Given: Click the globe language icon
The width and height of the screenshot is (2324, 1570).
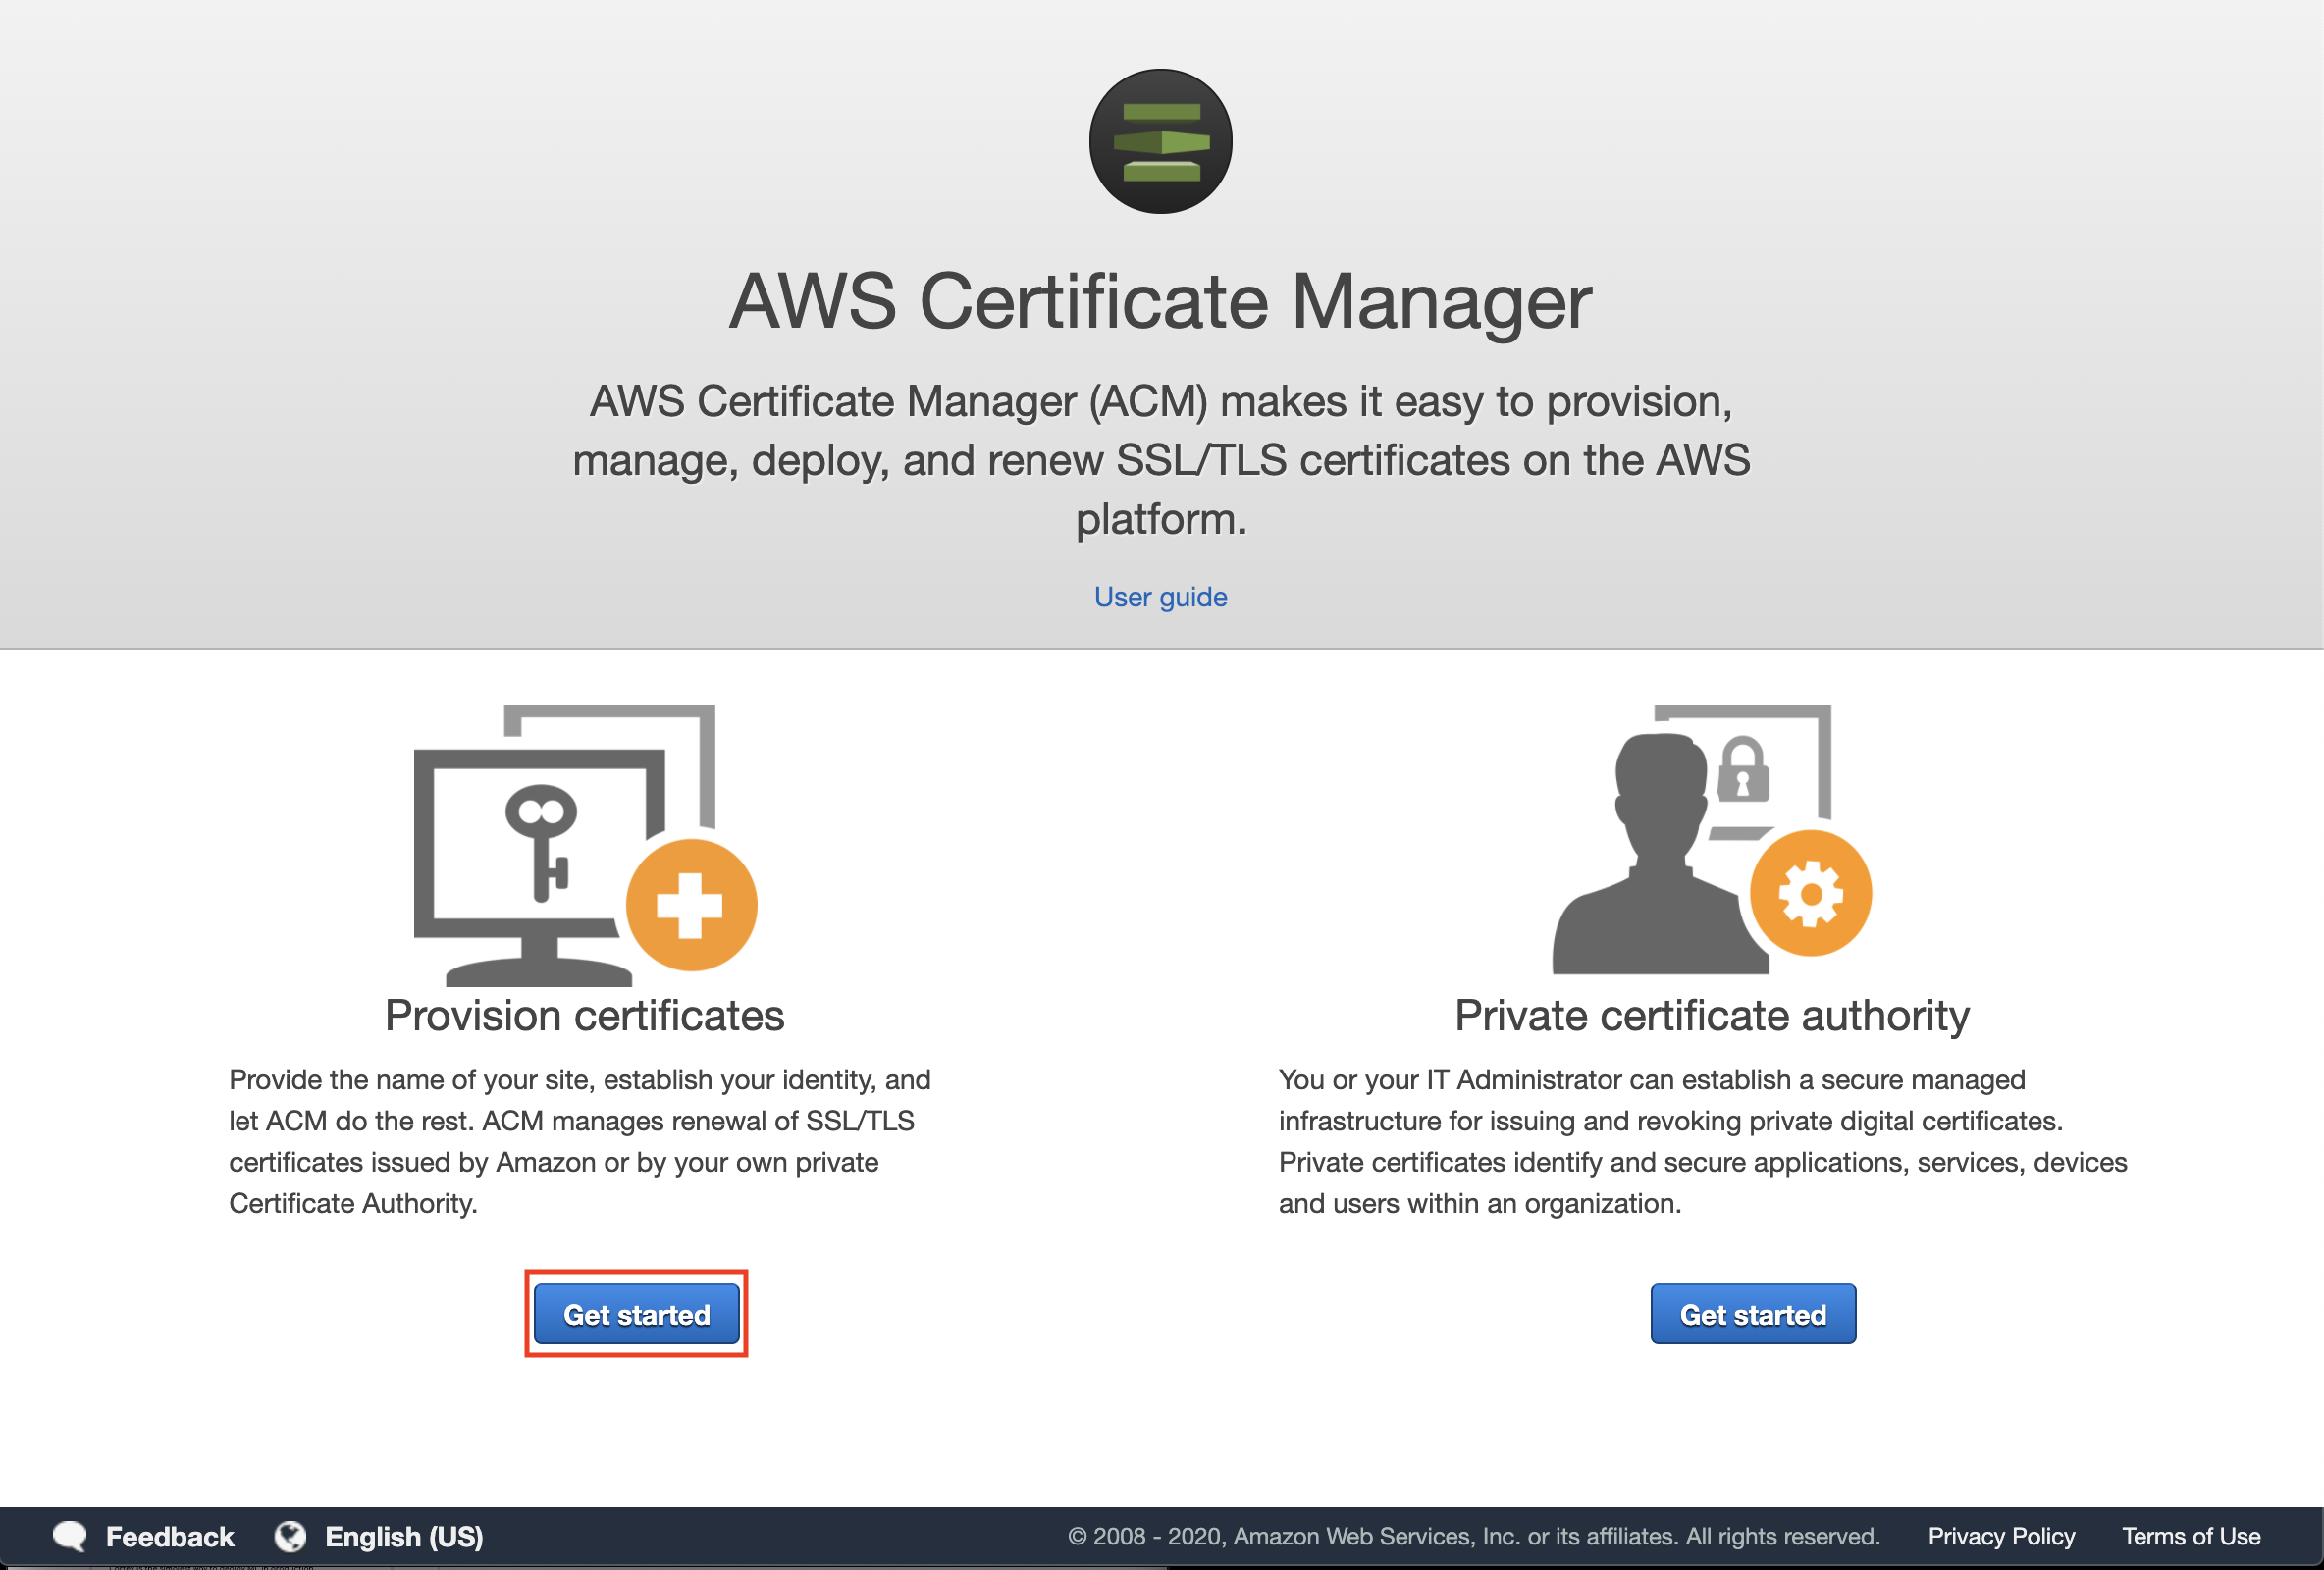Looking at the screenshot, I should coord(291,1536).
